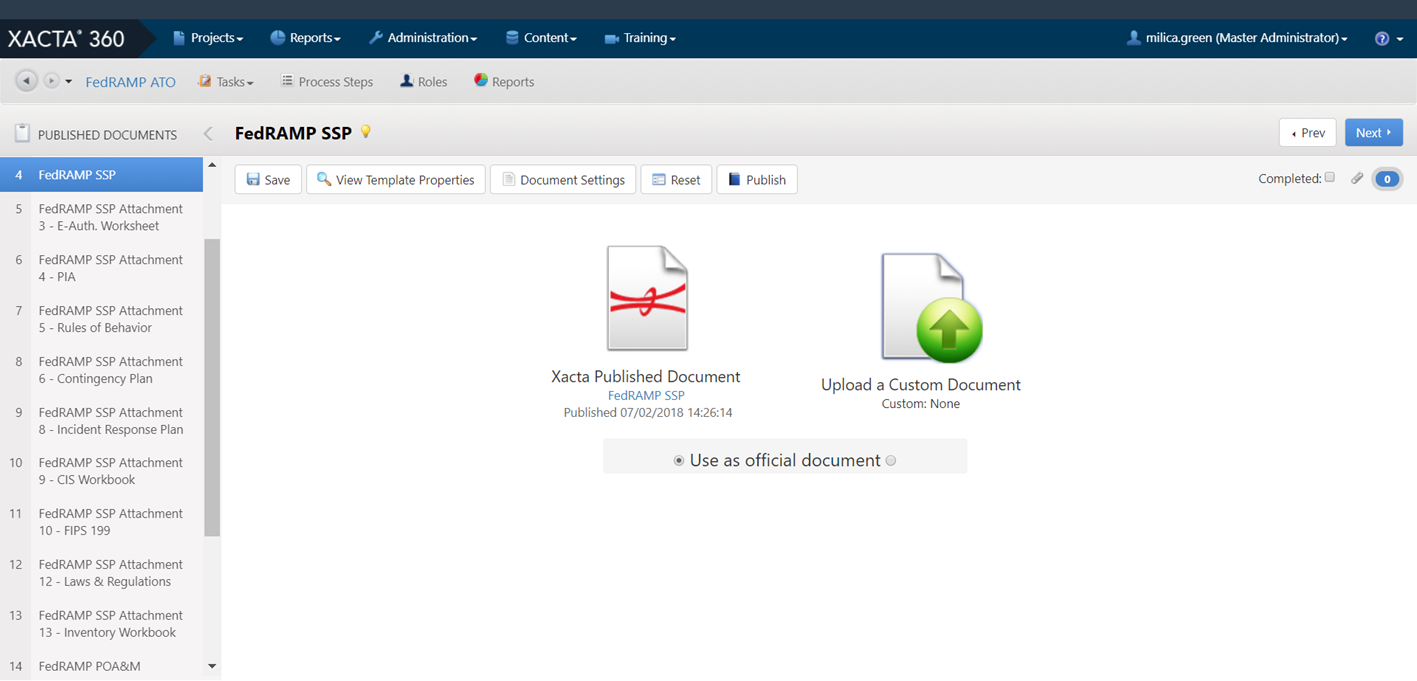The image size is (1417, 681).
Task: Reset the document
Action: (676, 180)
